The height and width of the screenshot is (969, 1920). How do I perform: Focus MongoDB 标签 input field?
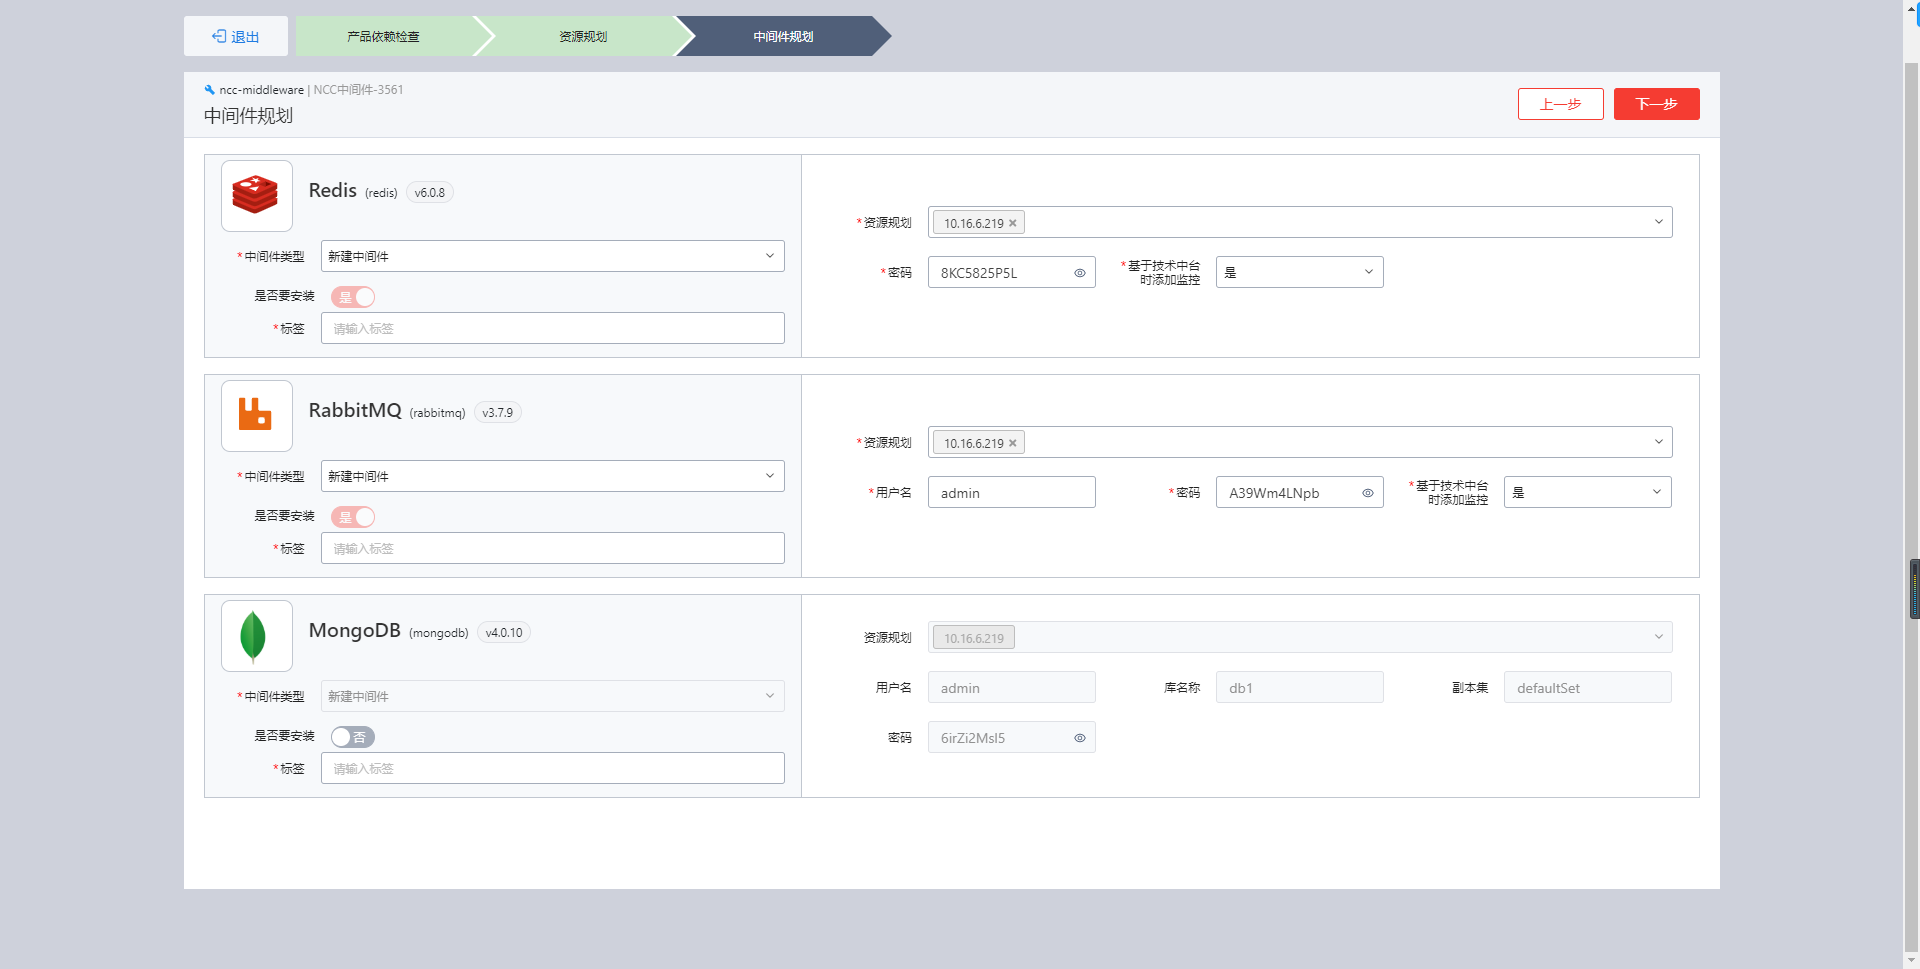pos(552,768)
